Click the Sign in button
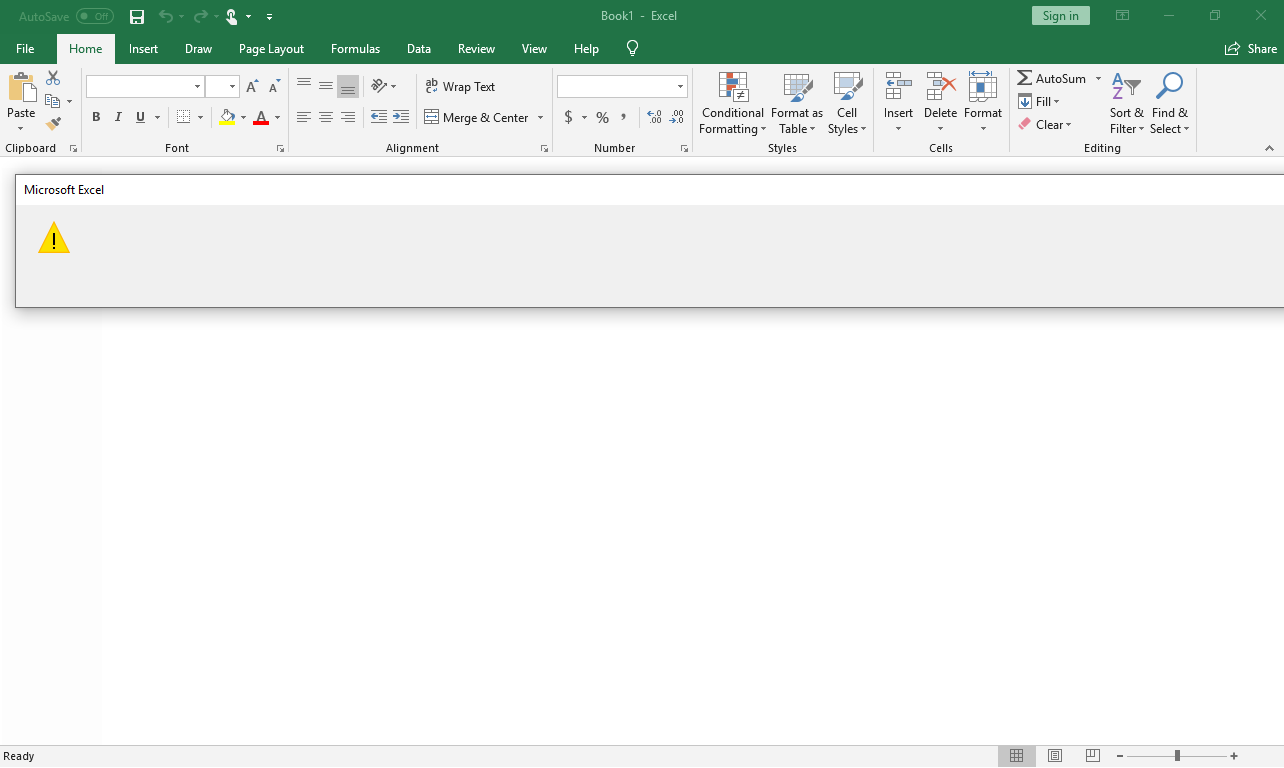1284x768 pixels. point(1060,16)
